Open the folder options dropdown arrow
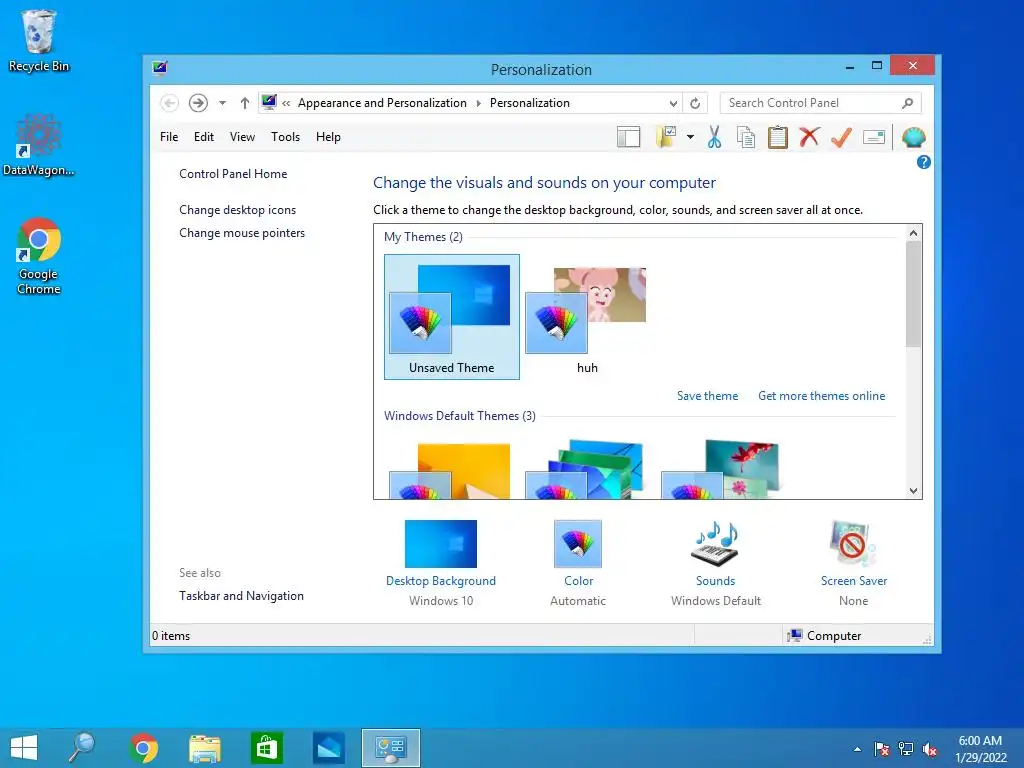The height and width of the screenshot is (768, 1024). [690, 137]
